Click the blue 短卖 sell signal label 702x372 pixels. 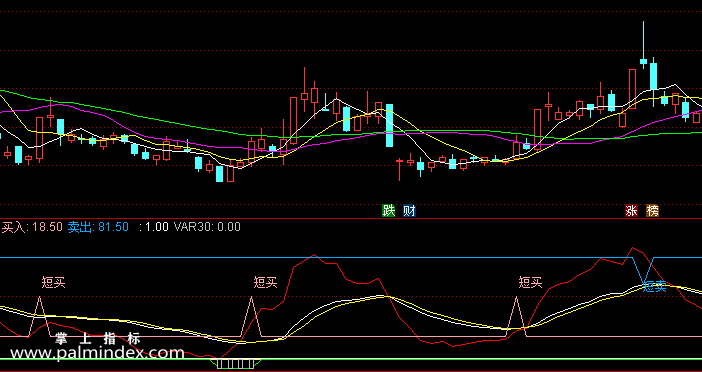[654, 286]
